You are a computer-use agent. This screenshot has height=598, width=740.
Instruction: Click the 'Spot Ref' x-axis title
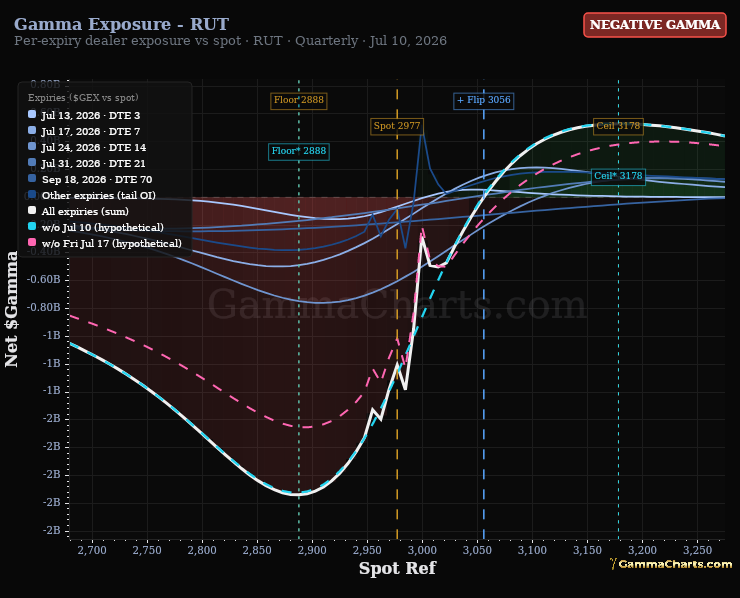(x=397, y=568)
